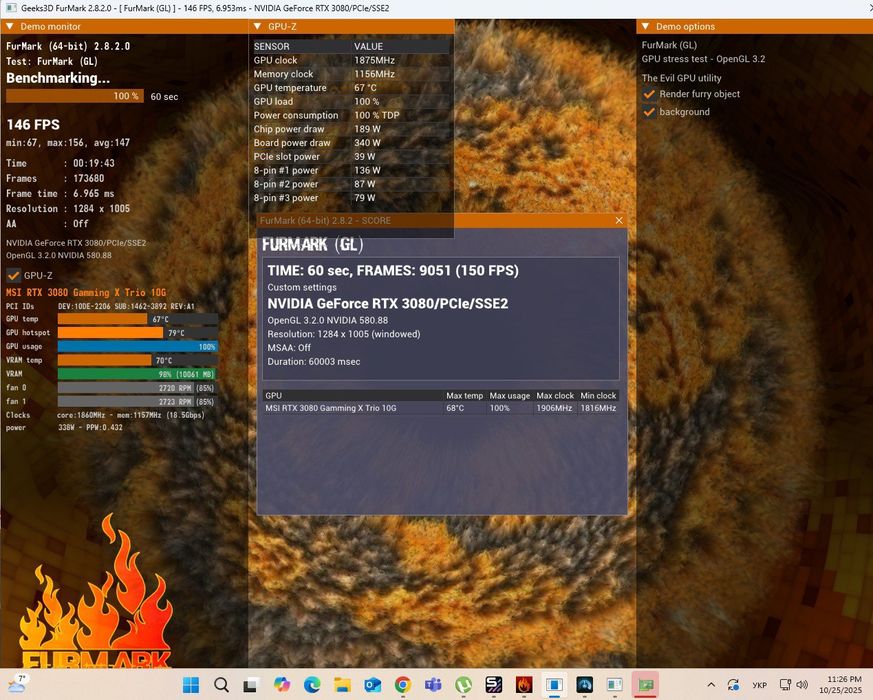Screen dimensions: 873x700
Task: Open uTorrent from the taskbar
Action: (x=463, y=684)
